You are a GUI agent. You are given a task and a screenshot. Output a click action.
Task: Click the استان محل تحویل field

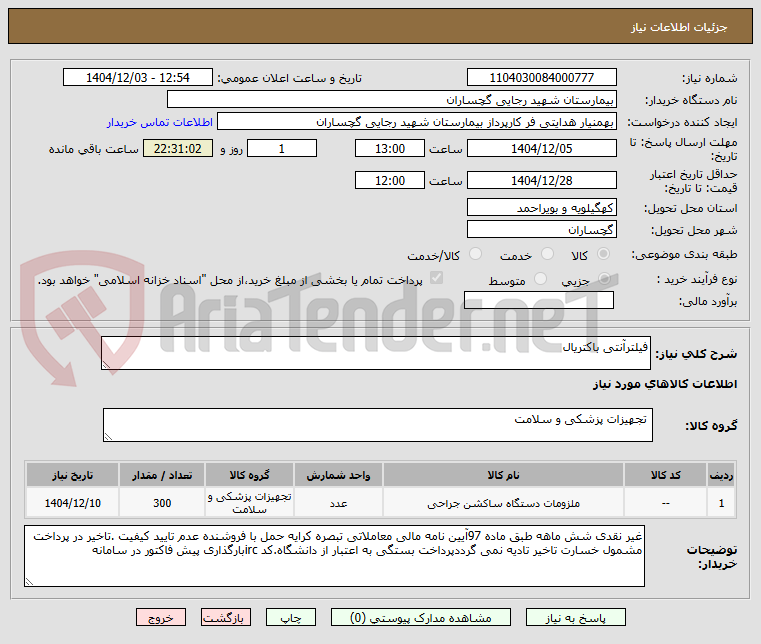click(542, 208)
